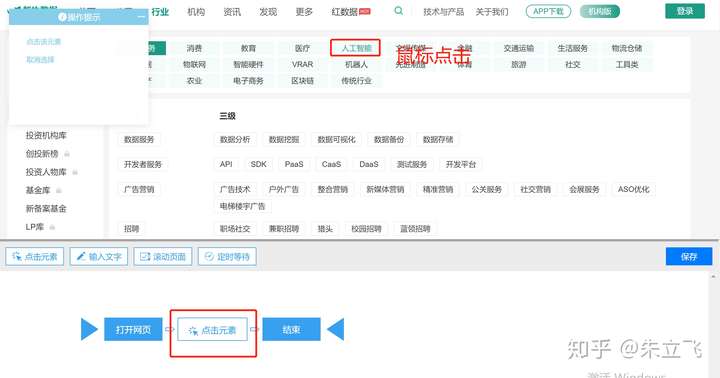Select the 点击元素 node in workflow
720x378 pixels.
point(213,330)
